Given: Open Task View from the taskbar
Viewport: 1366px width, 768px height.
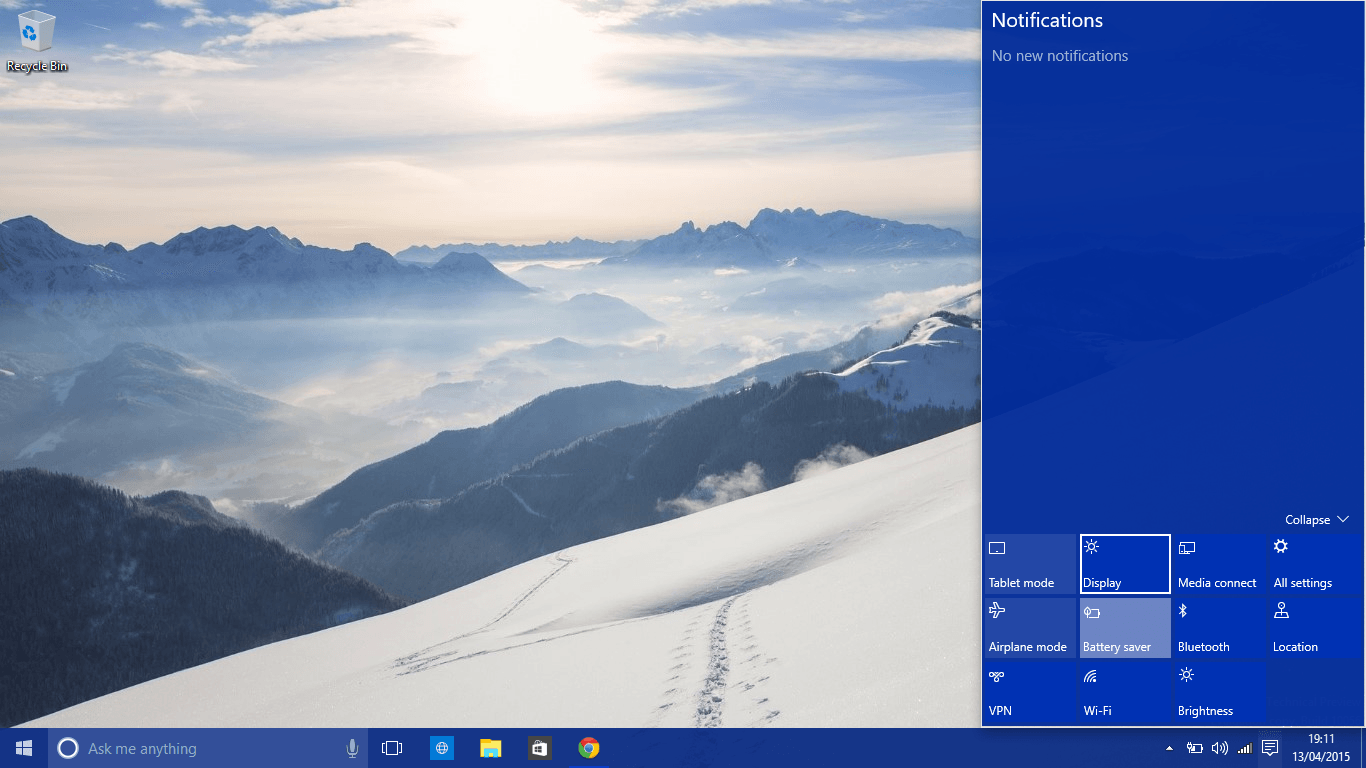Looking at the screenshot, I should click(392, 748).
